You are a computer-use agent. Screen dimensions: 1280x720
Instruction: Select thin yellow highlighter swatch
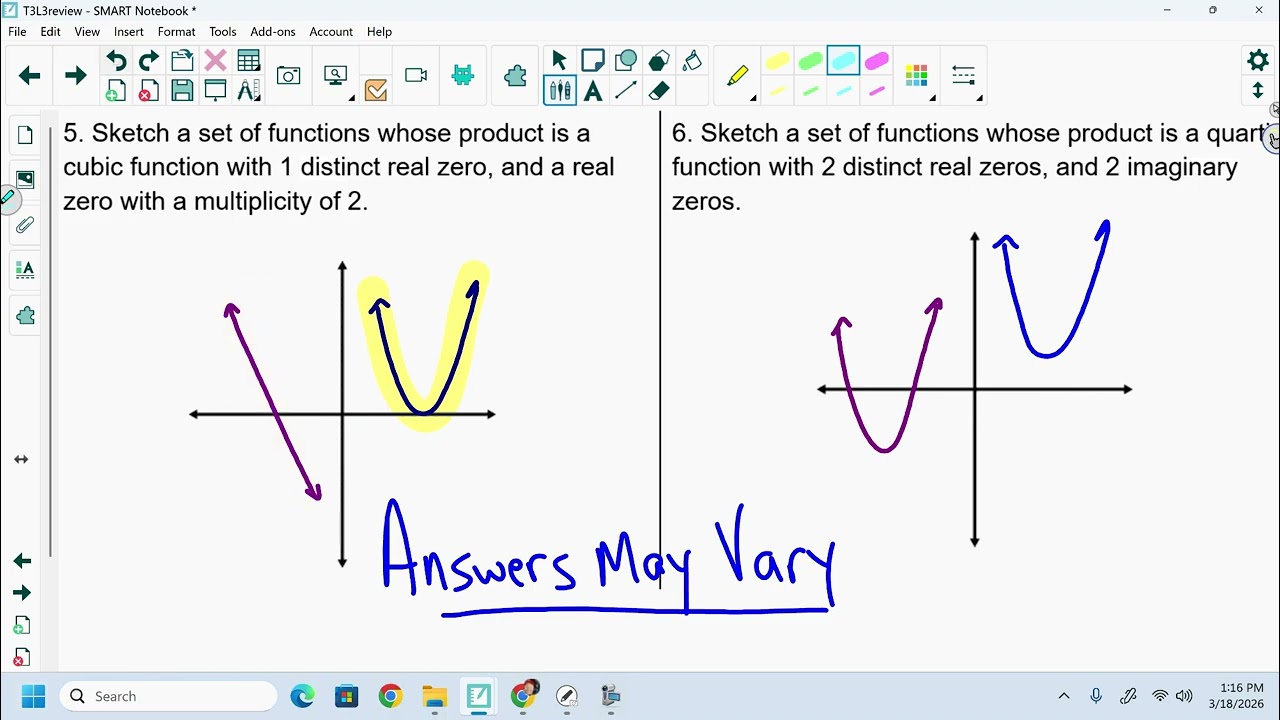(777, 92)
